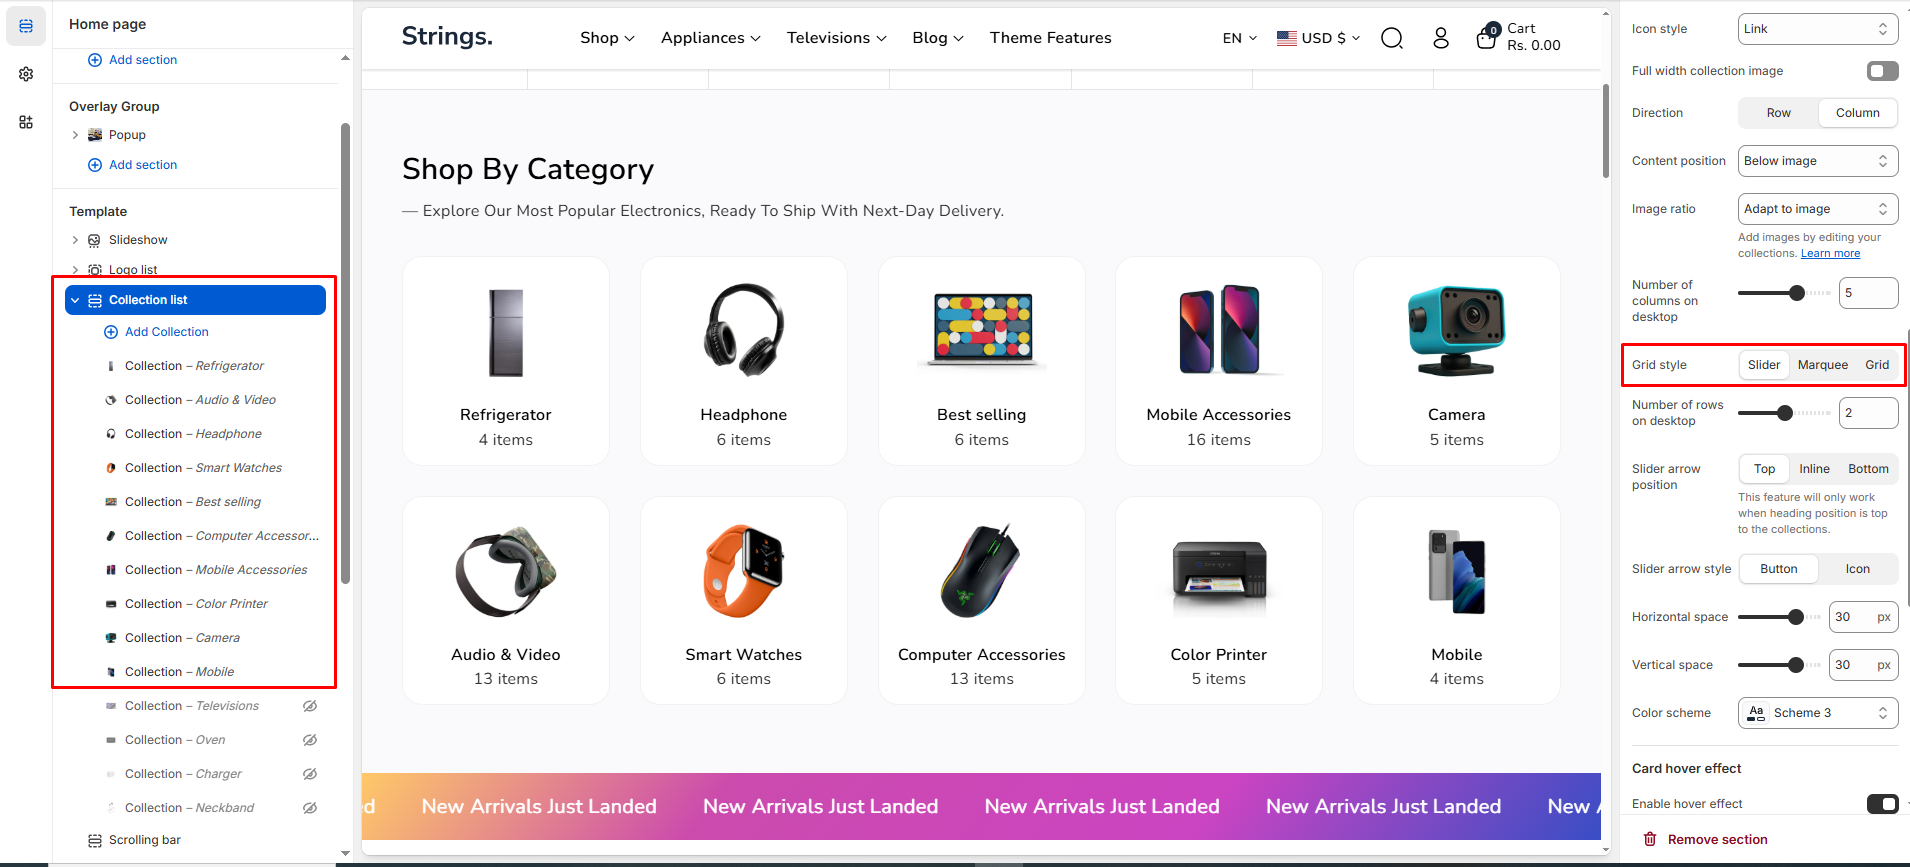Click the shopping cart bag icon
1910x867 pixels.
(1486, 38)
